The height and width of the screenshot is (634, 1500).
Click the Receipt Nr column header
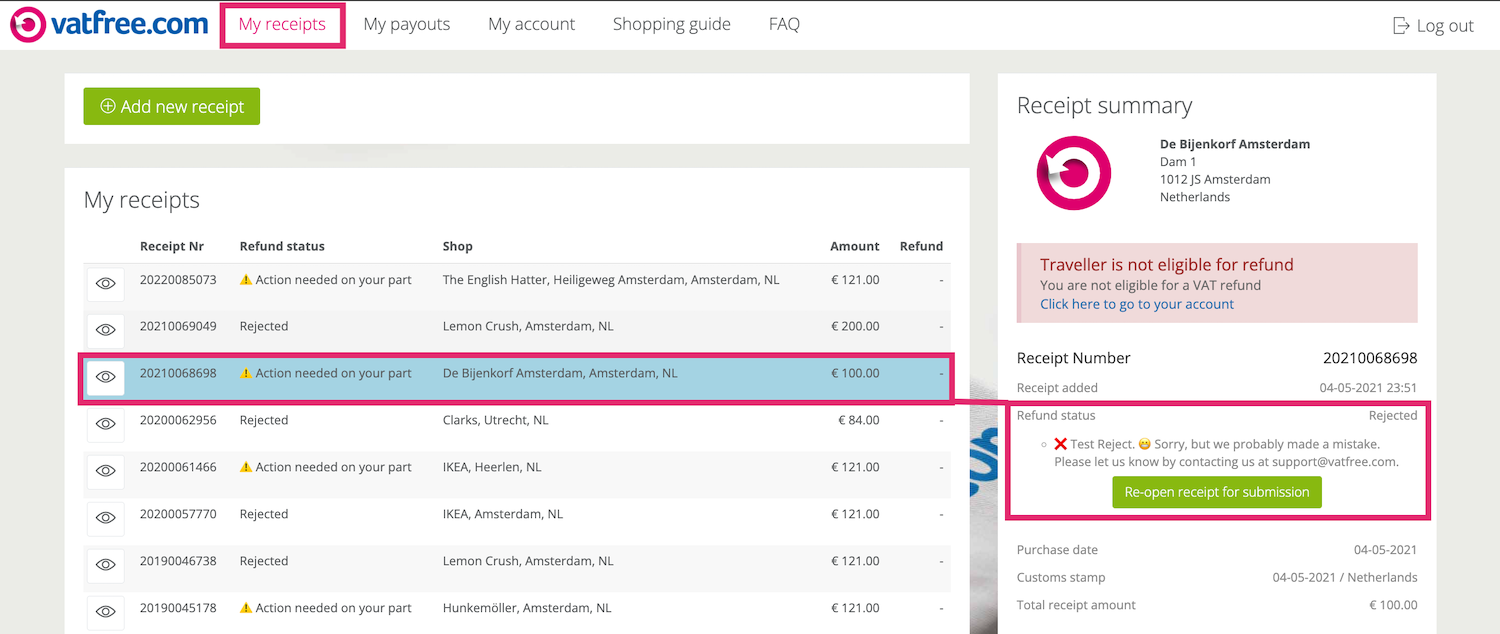[172, 246]
